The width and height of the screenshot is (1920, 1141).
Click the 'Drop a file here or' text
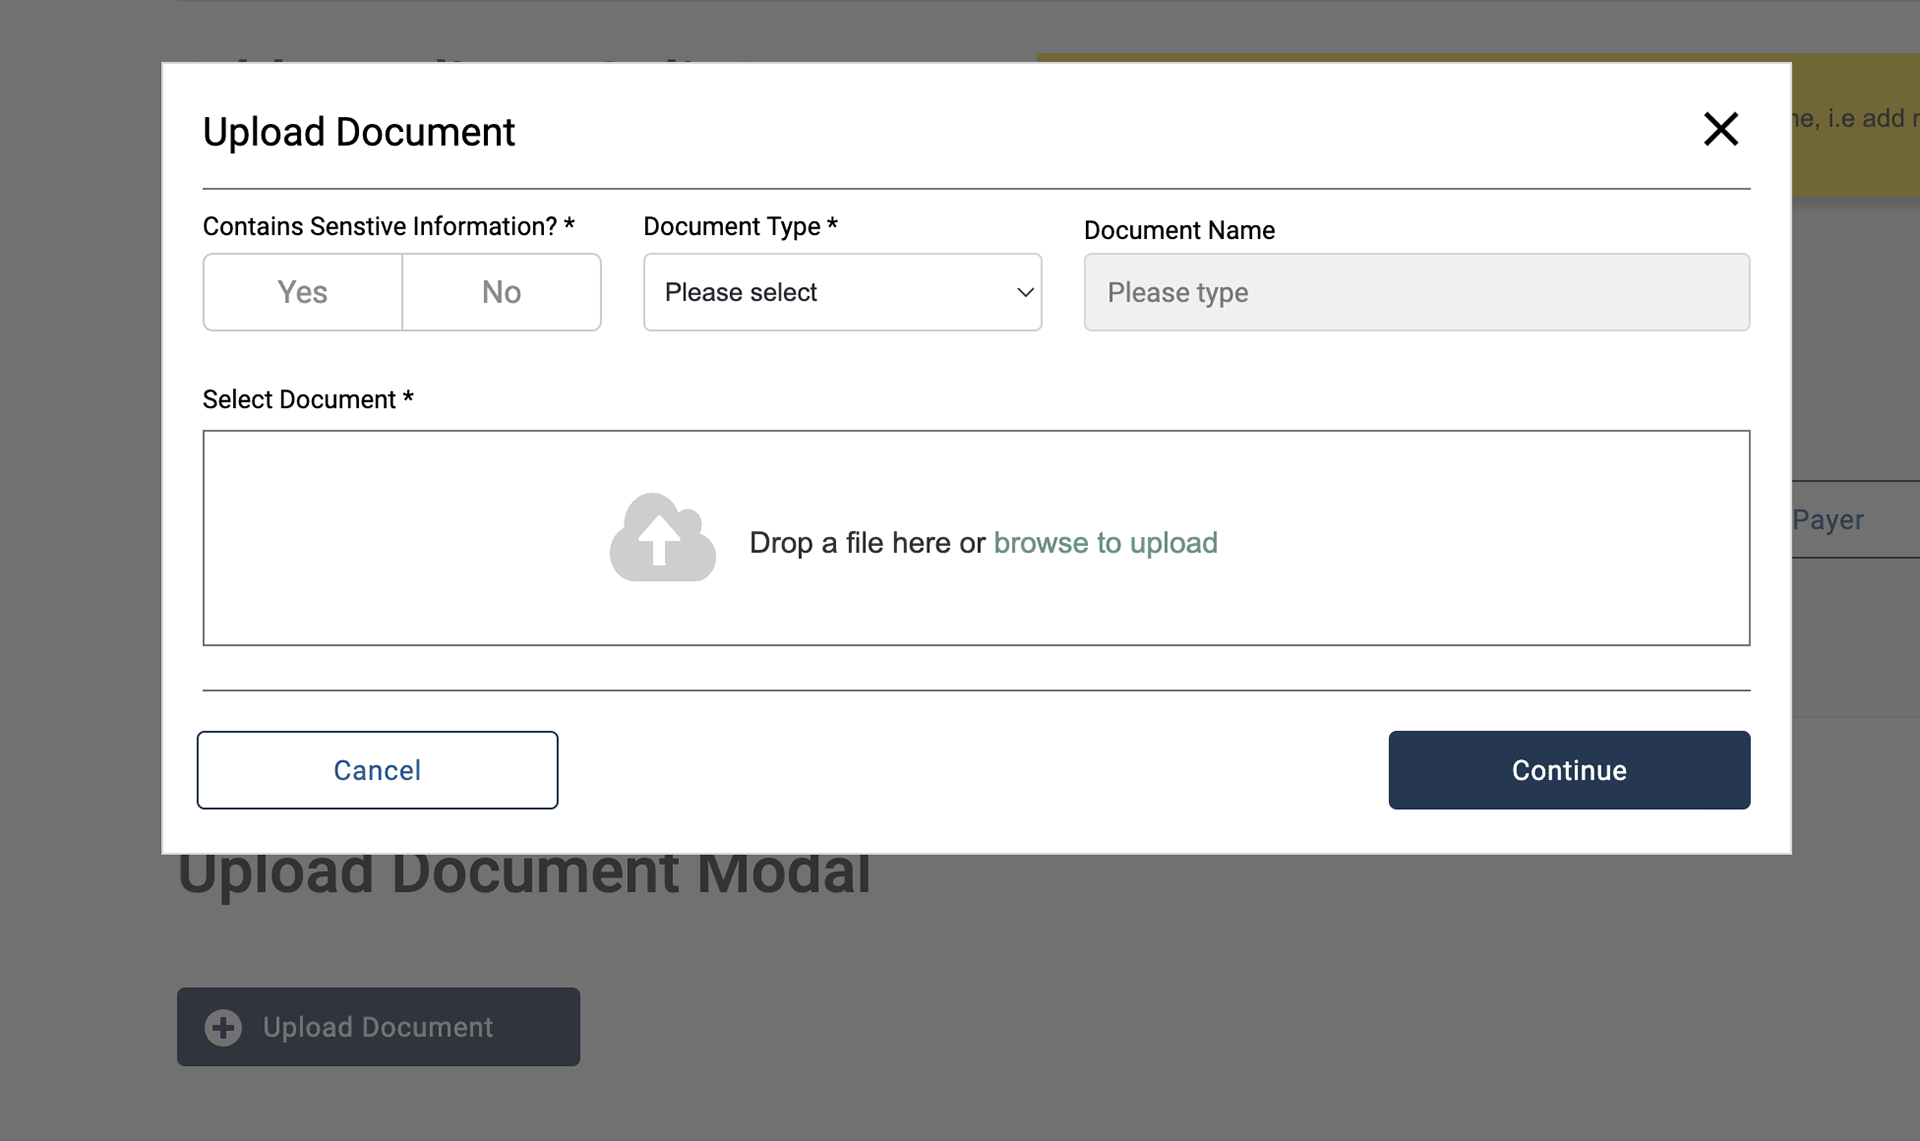coord(867,543)
